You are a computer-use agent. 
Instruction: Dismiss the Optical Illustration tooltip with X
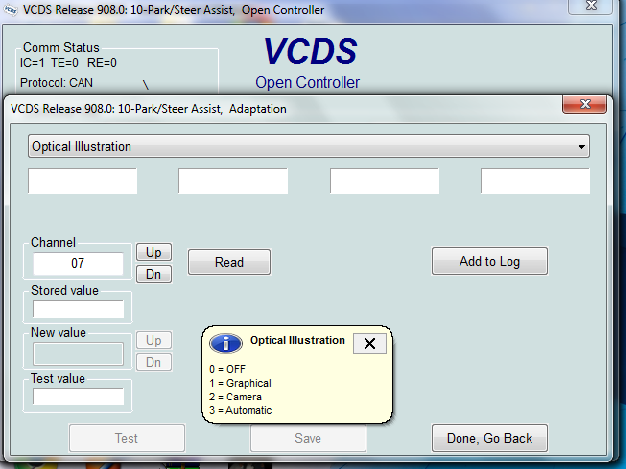(x=369, y=343)
